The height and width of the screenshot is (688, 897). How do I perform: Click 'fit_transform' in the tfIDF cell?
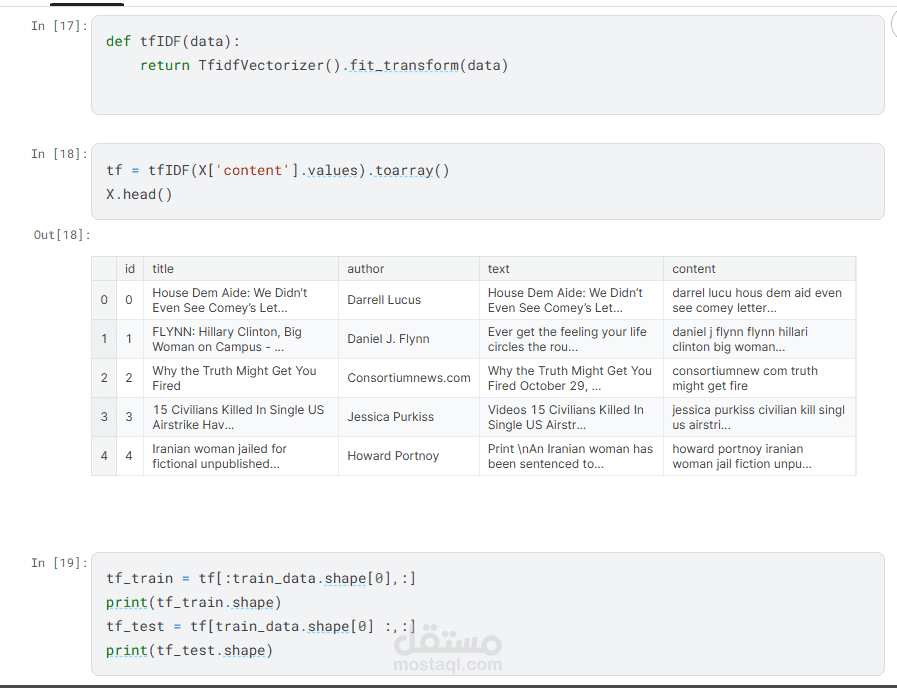click(x=404, y=65)
